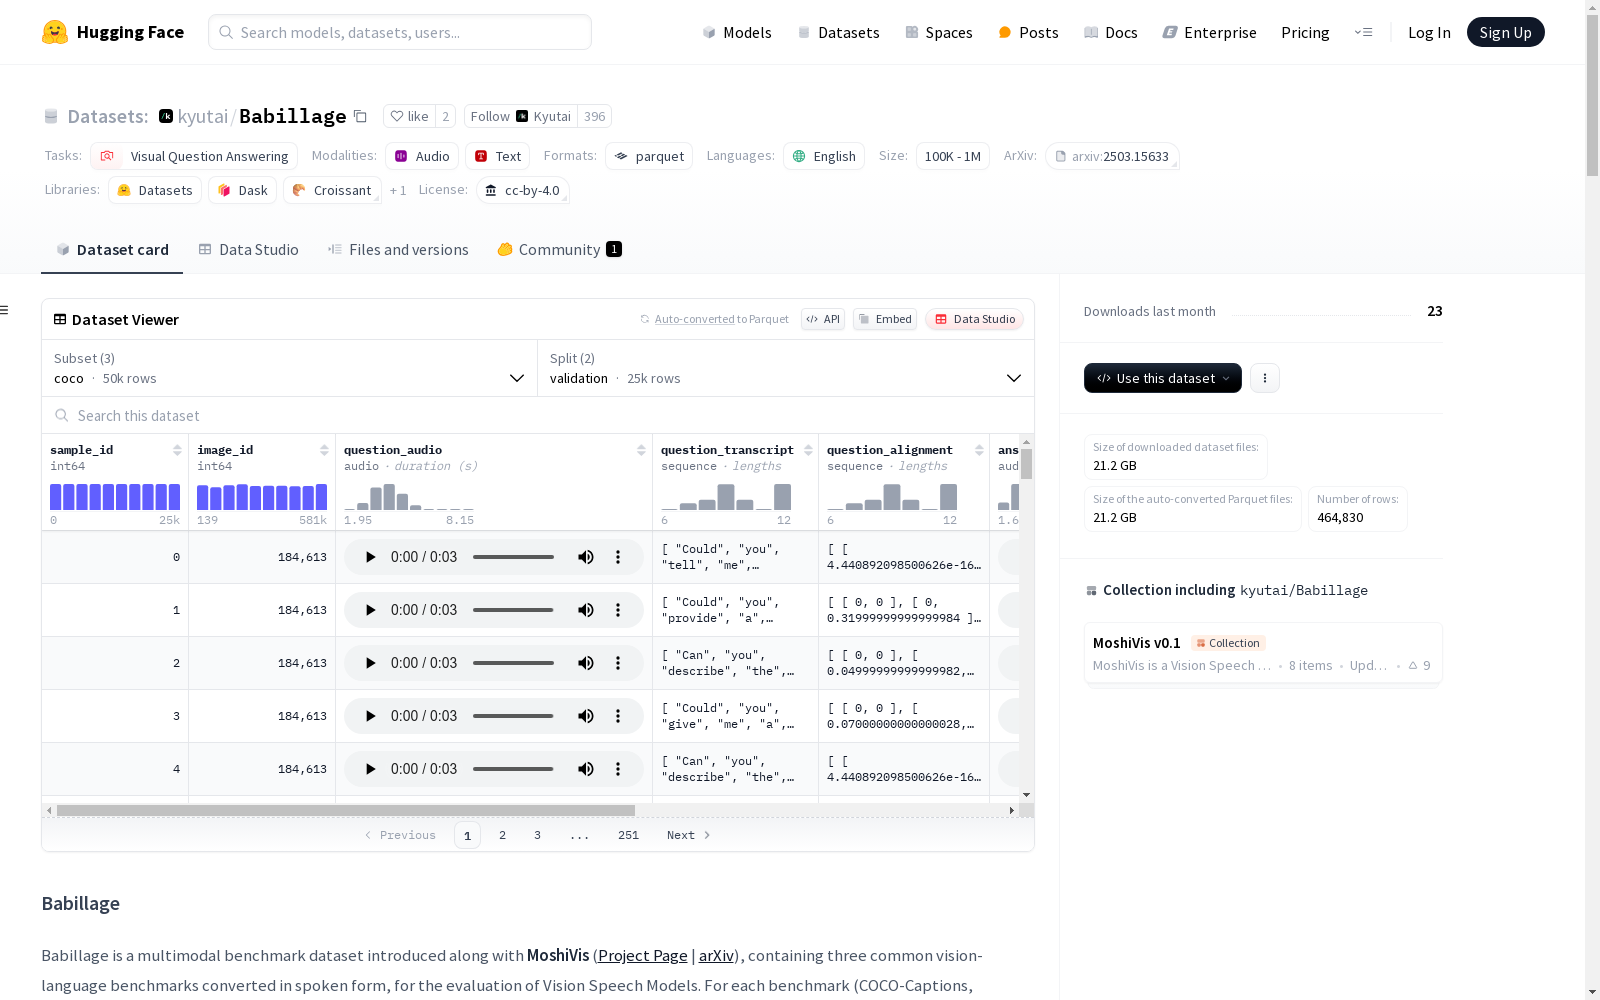This screenshot has width=1600, height=1000.
Task: Open audio options menu for row 4
Action: [x=618, y=769]
